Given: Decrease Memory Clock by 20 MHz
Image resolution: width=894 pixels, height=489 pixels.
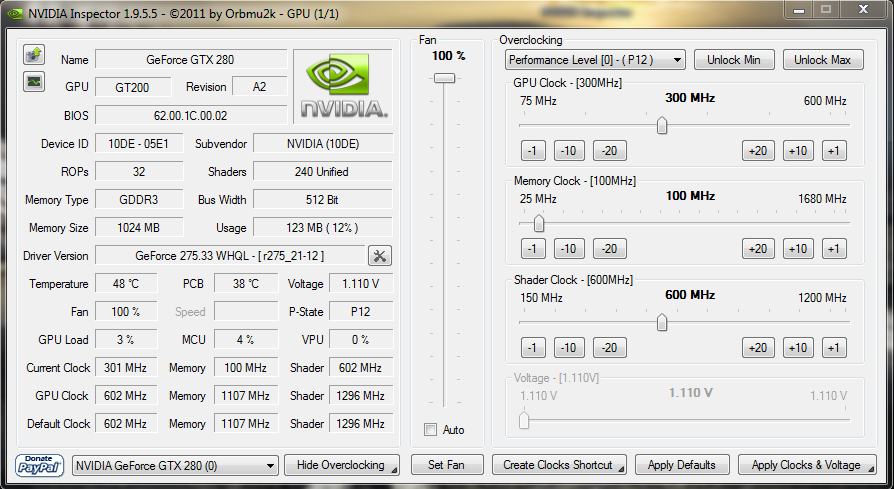Looking at the screenshot, I should point(609,249).
